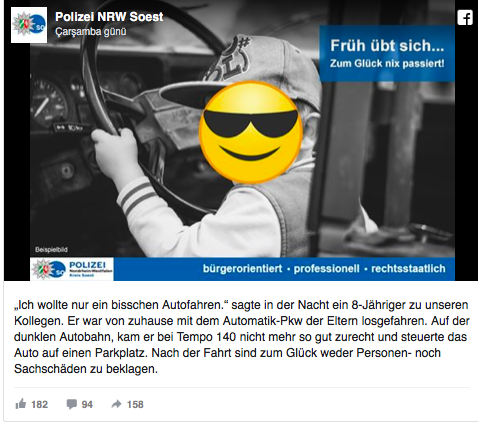Click the comment speech bubble icon
The width and height of the screenshot is (478, 423).
[x=71, y=404]
